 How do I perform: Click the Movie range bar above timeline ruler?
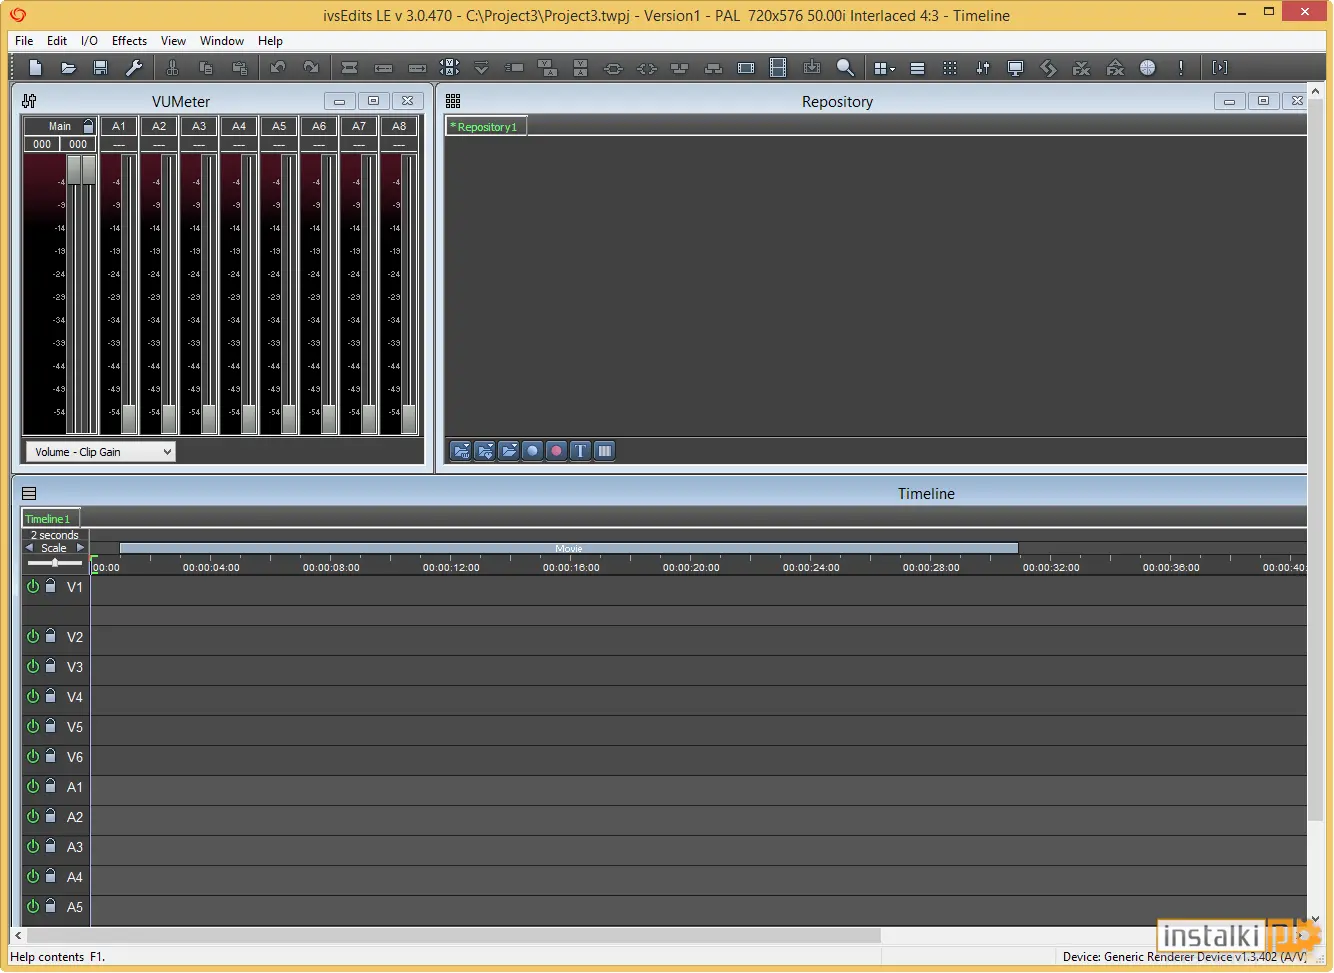[x=568, y=548]
